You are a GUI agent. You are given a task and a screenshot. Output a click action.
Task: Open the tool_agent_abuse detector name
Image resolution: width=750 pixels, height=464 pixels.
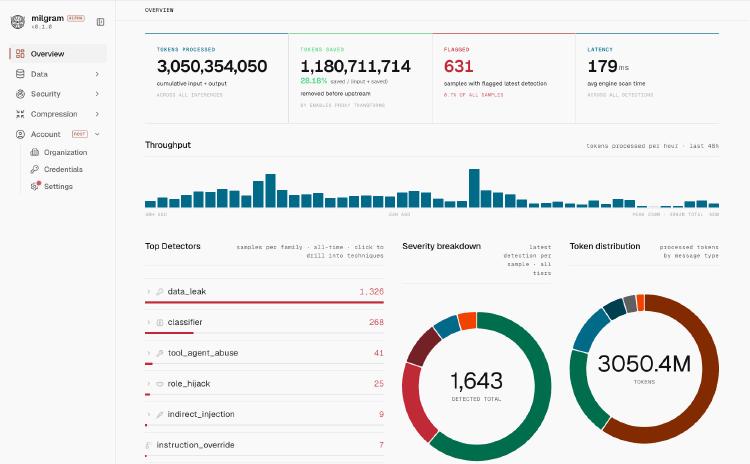click(203, 353)
